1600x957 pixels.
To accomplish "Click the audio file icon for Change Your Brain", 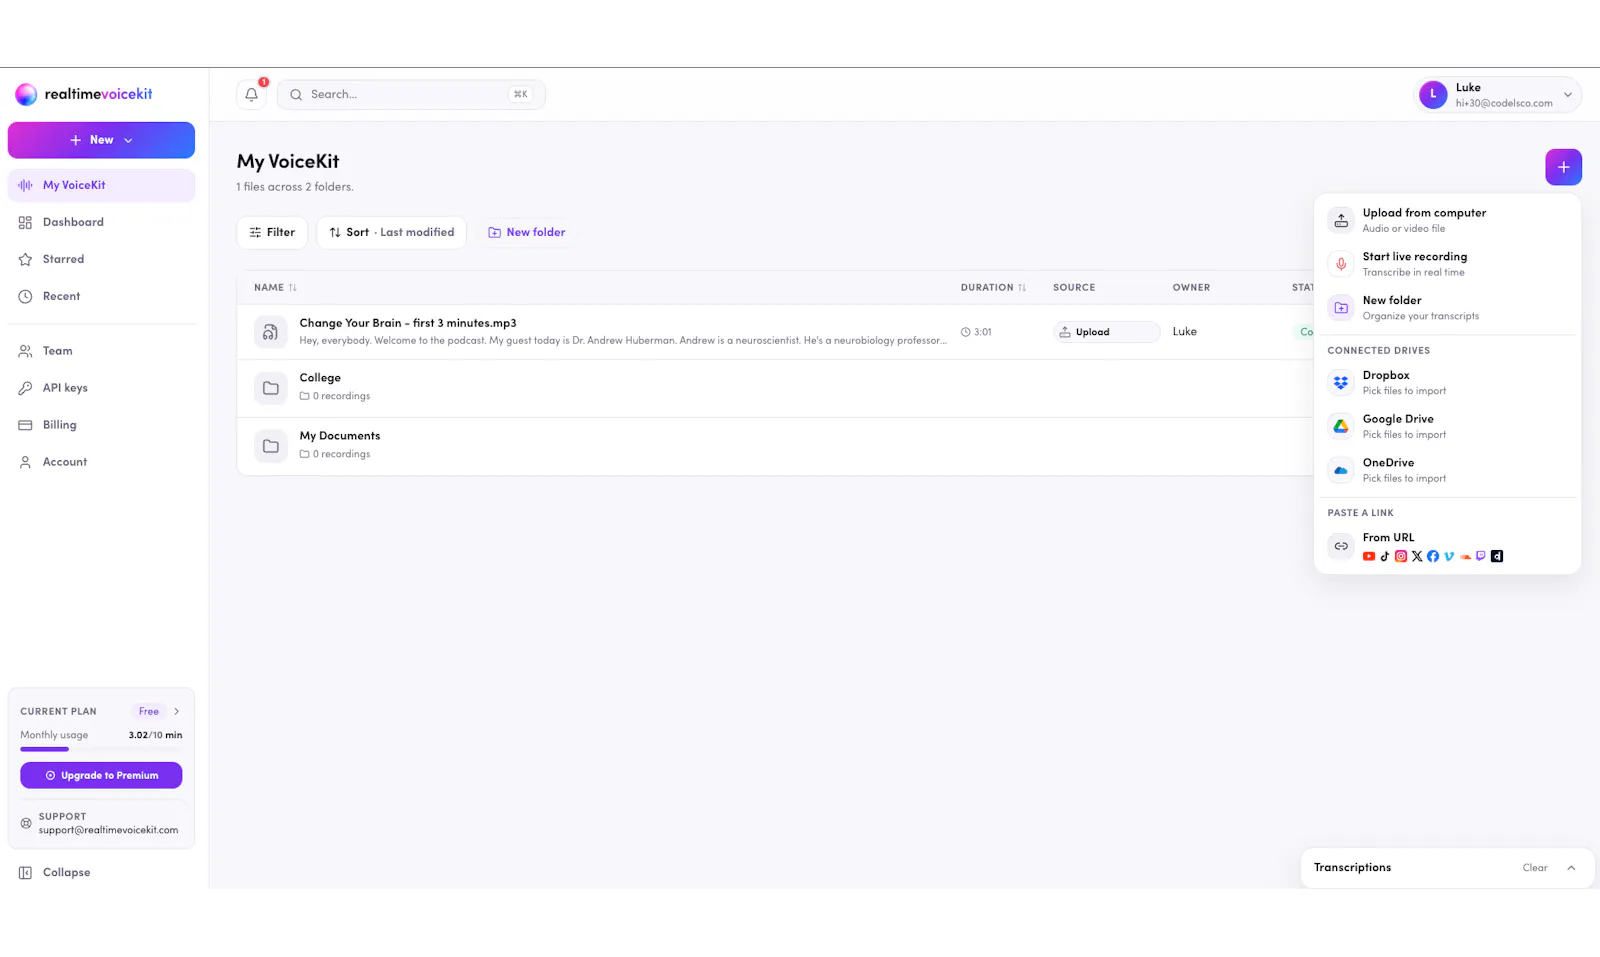I will coord(270,332).
